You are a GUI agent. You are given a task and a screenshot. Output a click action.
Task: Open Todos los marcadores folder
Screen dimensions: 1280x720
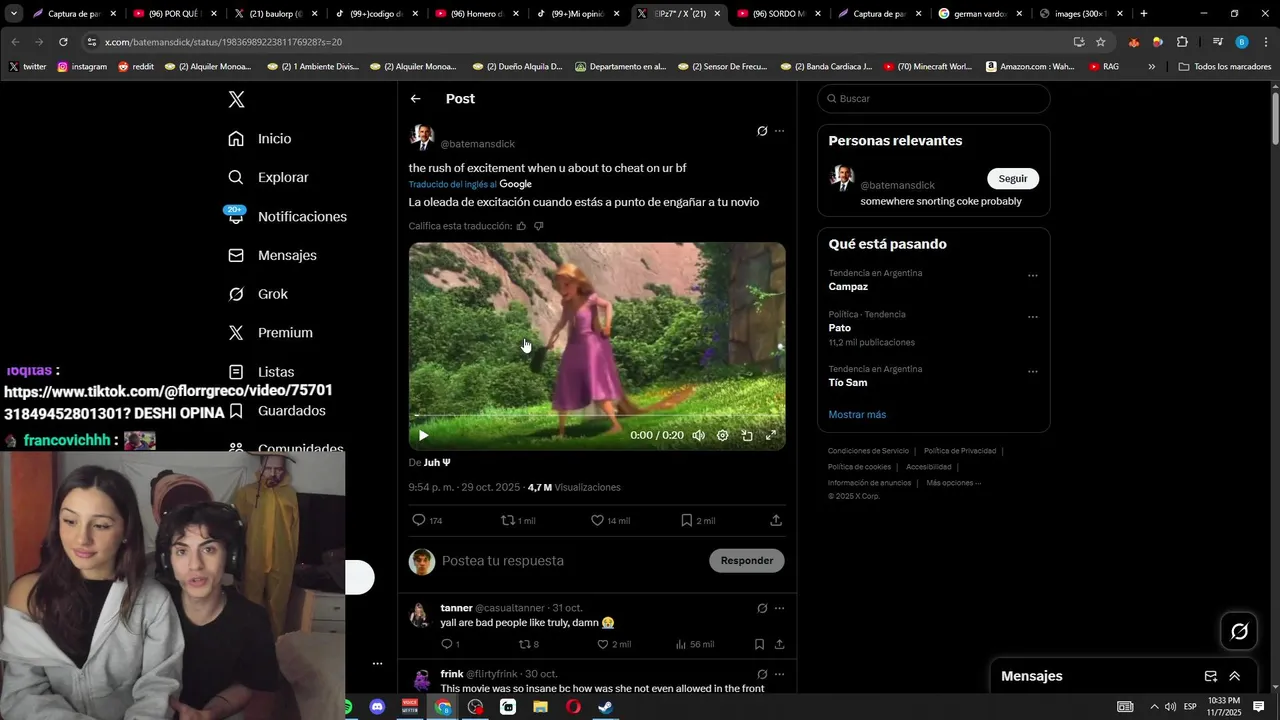tap(1225, 67)
